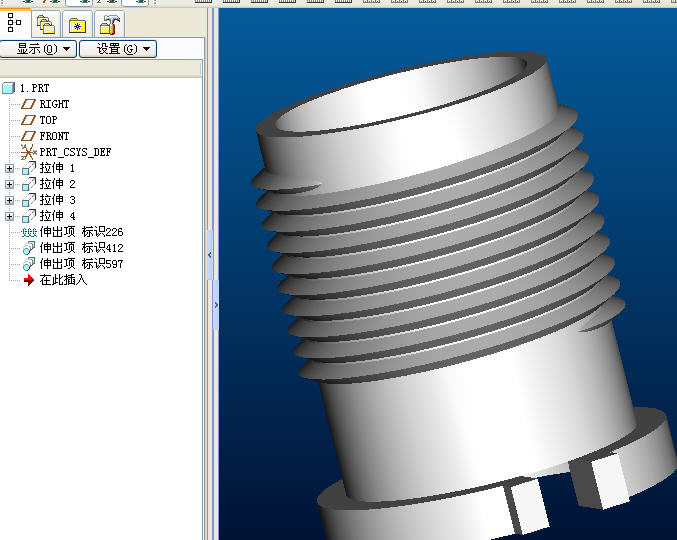Select the TOP datum plane
This screenshot has width=677, height=540.
point(48,120)
